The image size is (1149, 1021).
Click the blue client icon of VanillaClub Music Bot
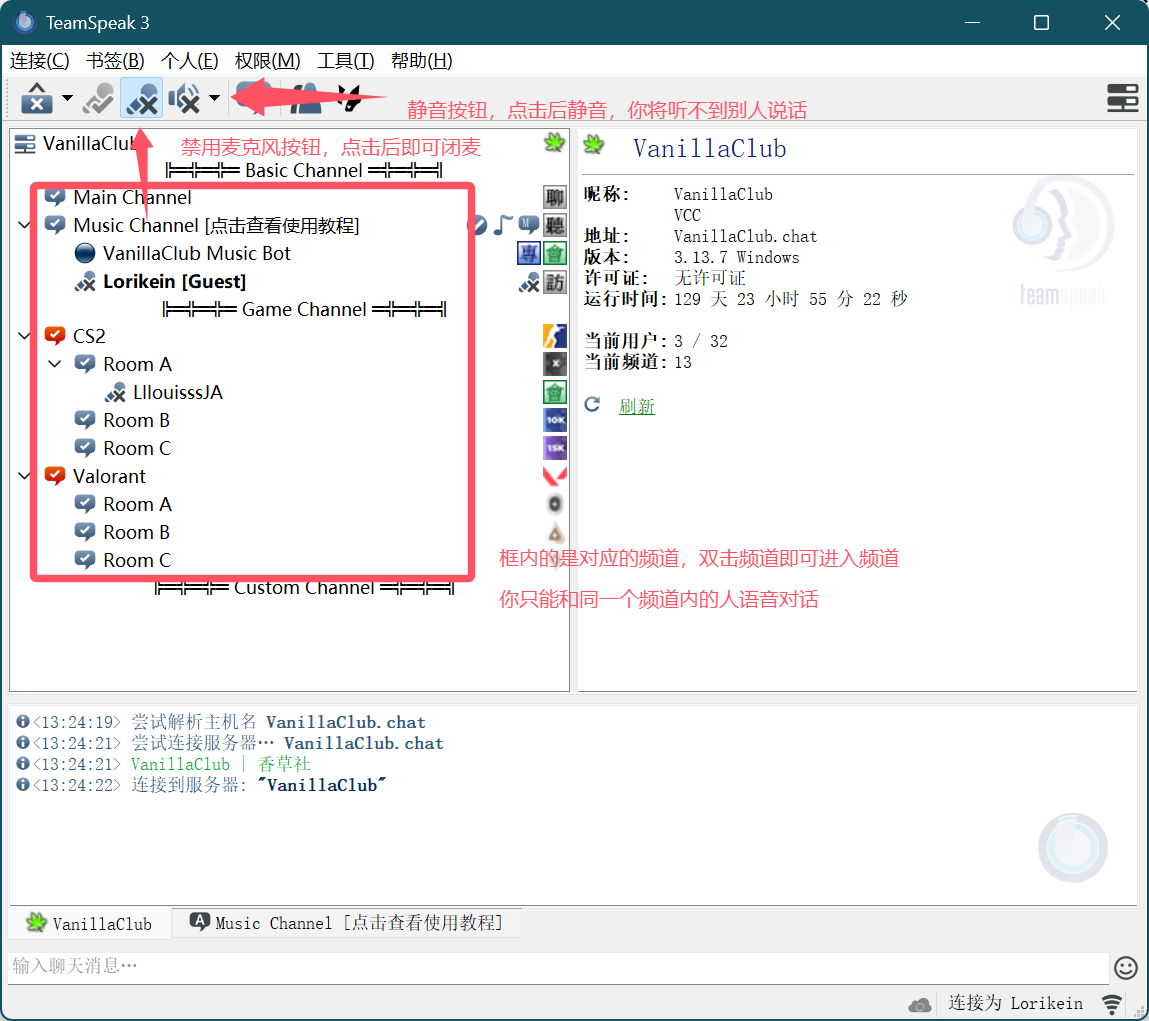(x=85, y=254)
